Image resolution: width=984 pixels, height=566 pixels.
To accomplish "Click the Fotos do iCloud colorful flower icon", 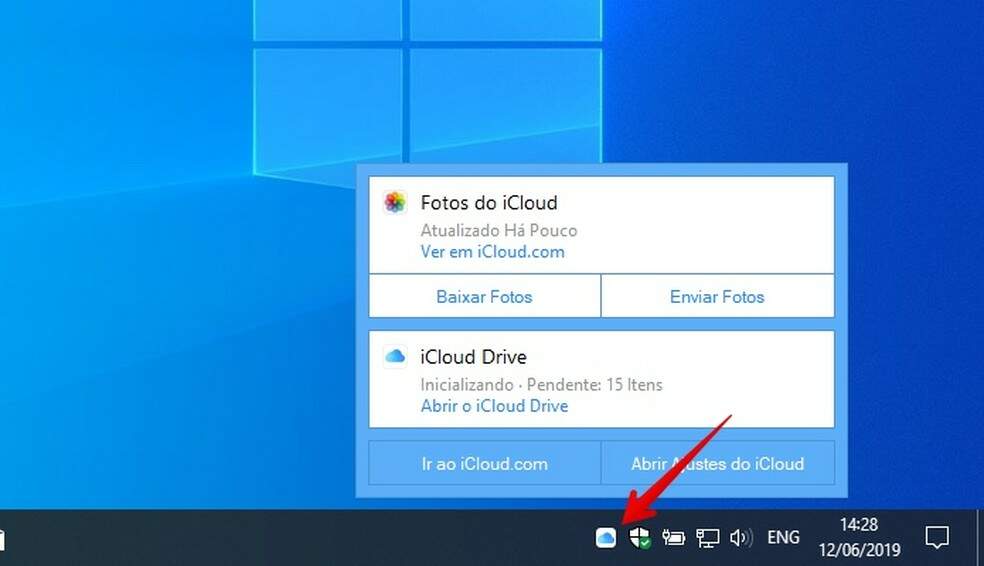I will coord(395,202).
